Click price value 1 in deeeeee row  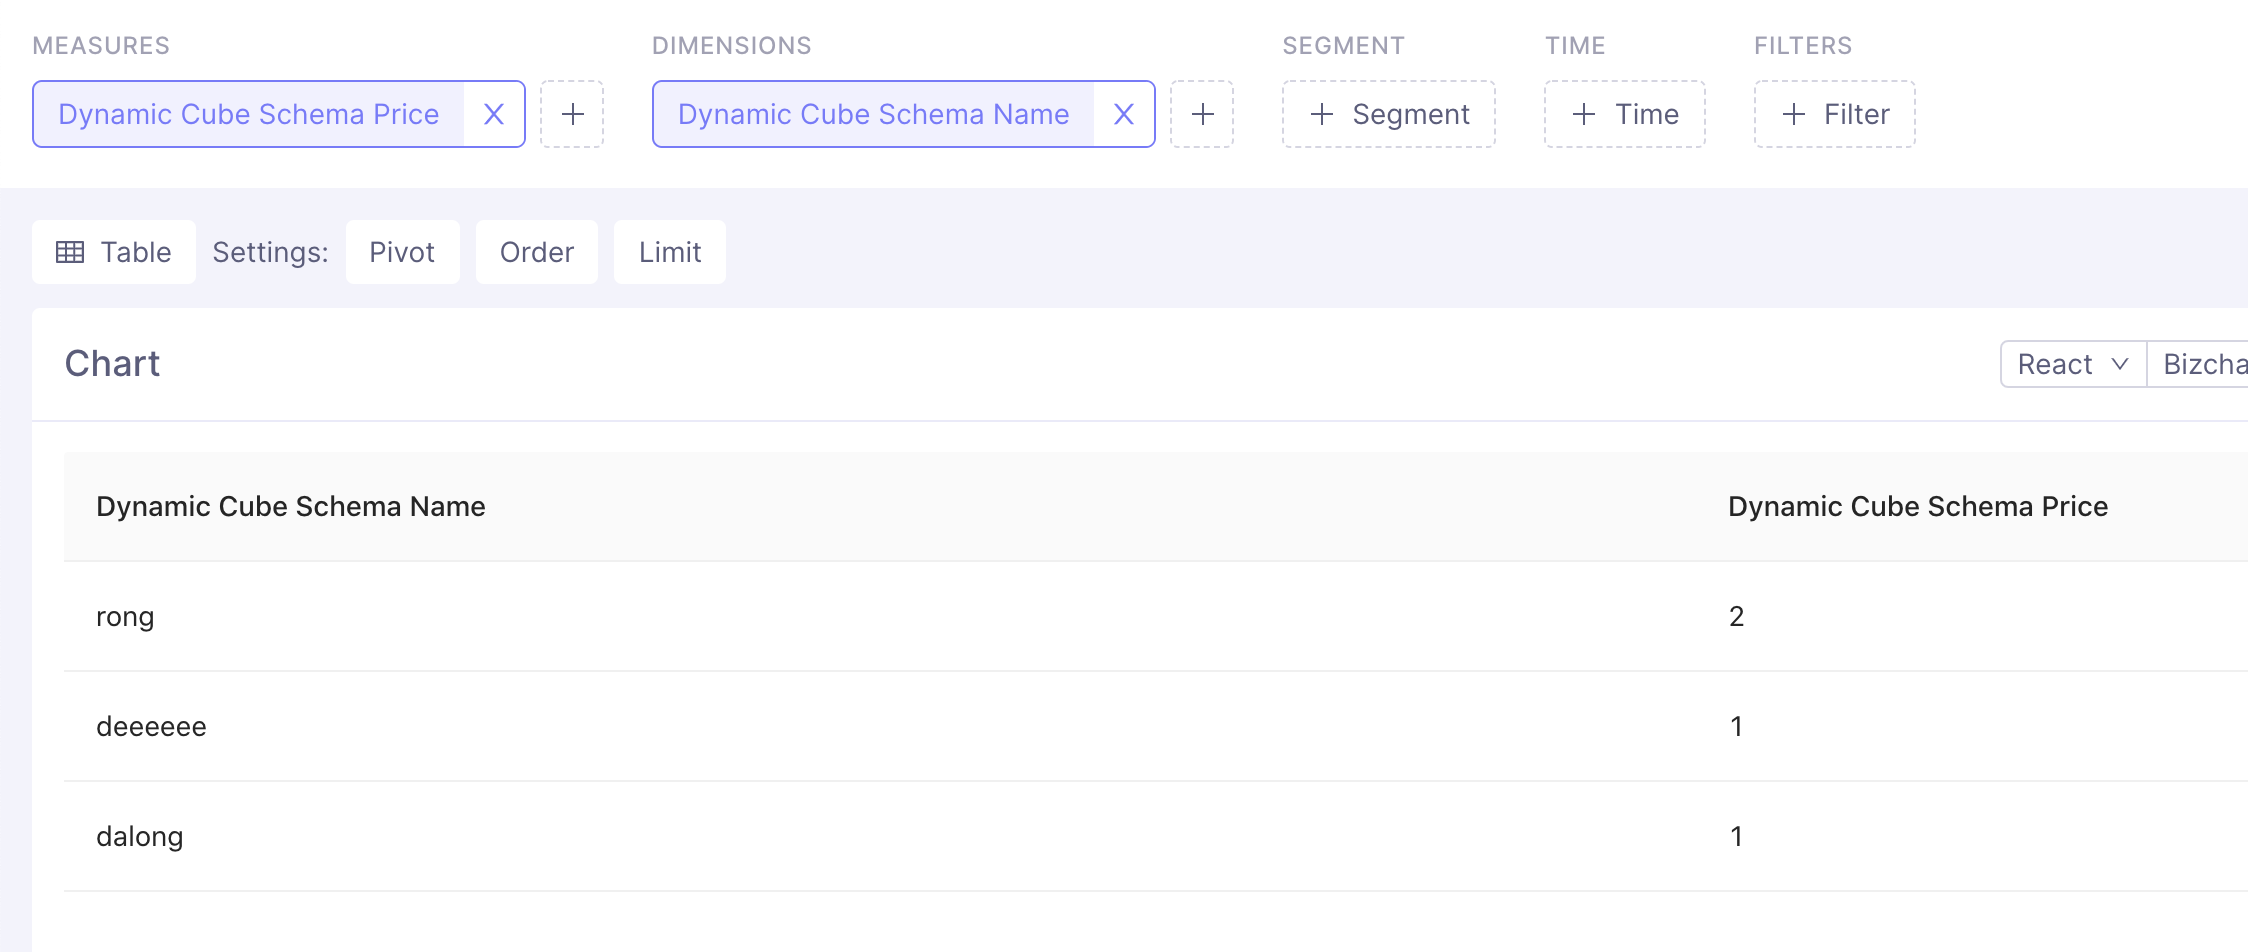(1737, 726)
